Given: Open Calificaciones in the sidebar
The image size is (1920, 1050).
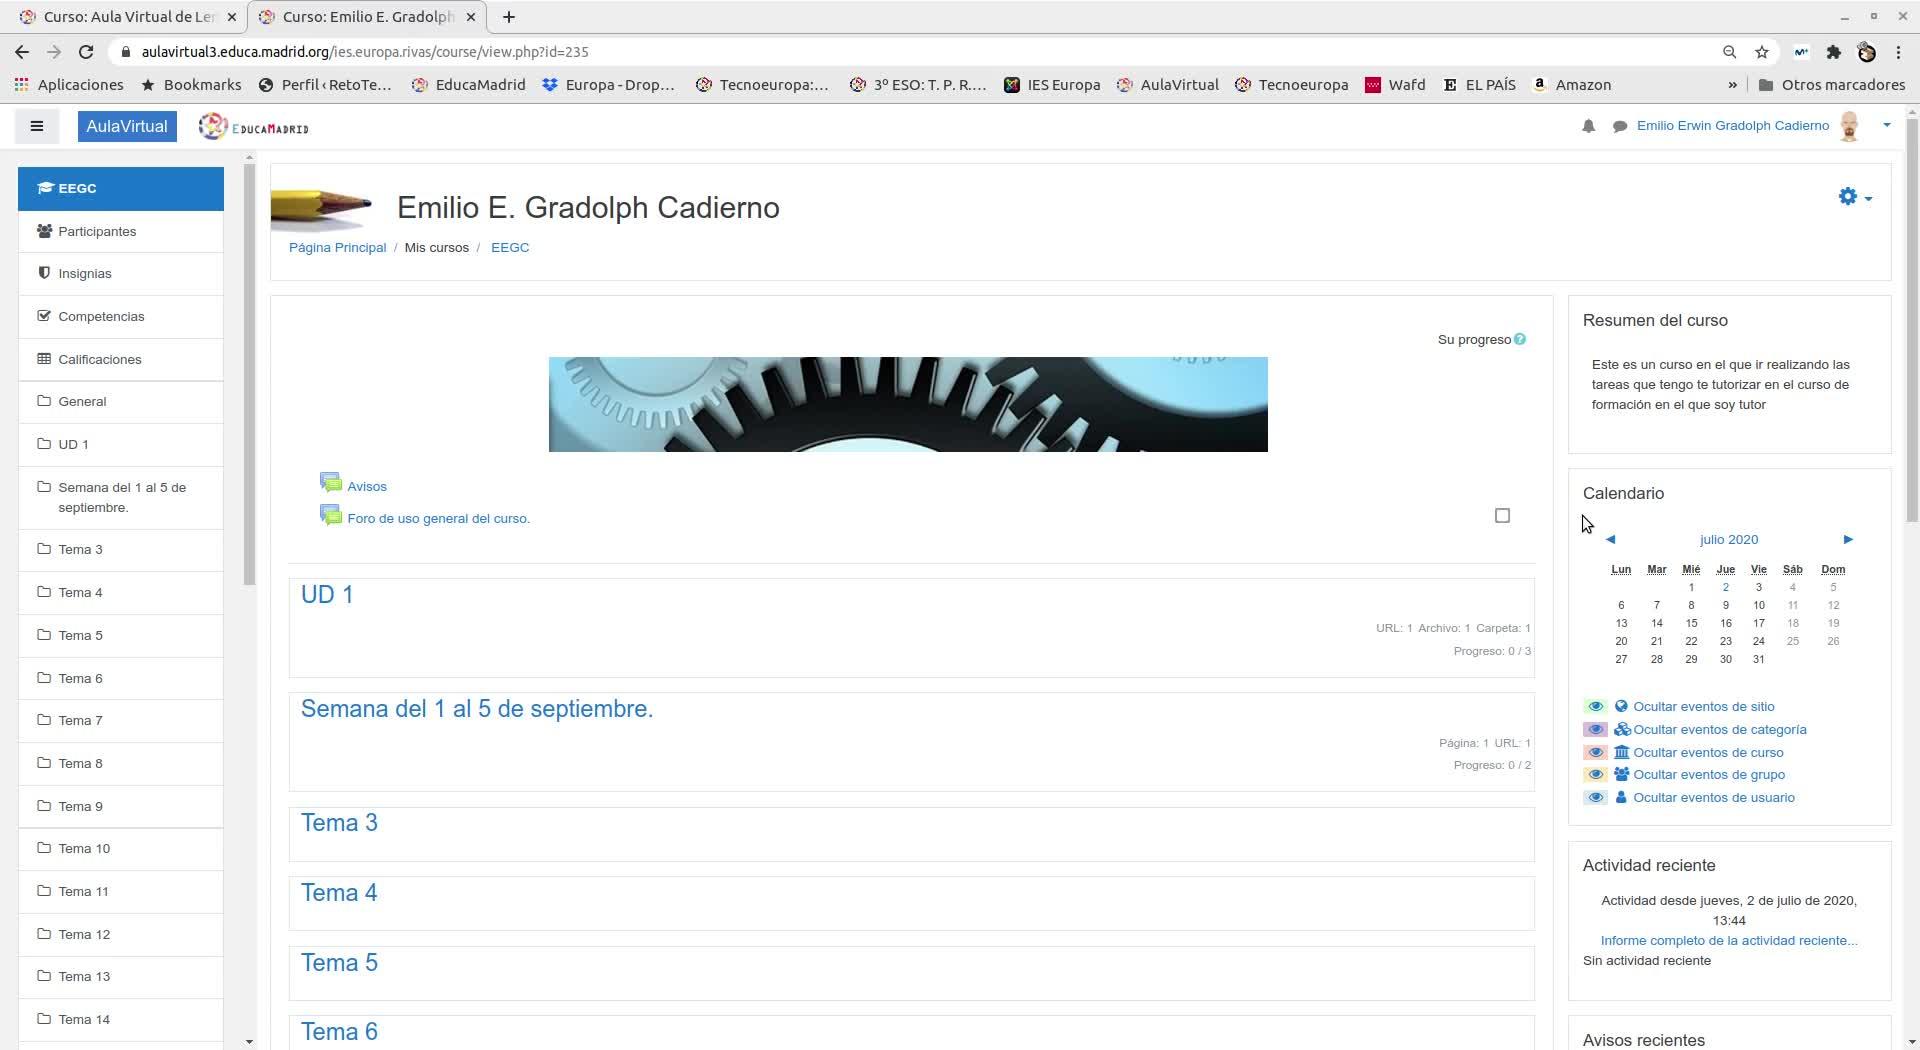Looking at the screenshot, I should click(x=121, y=360).
